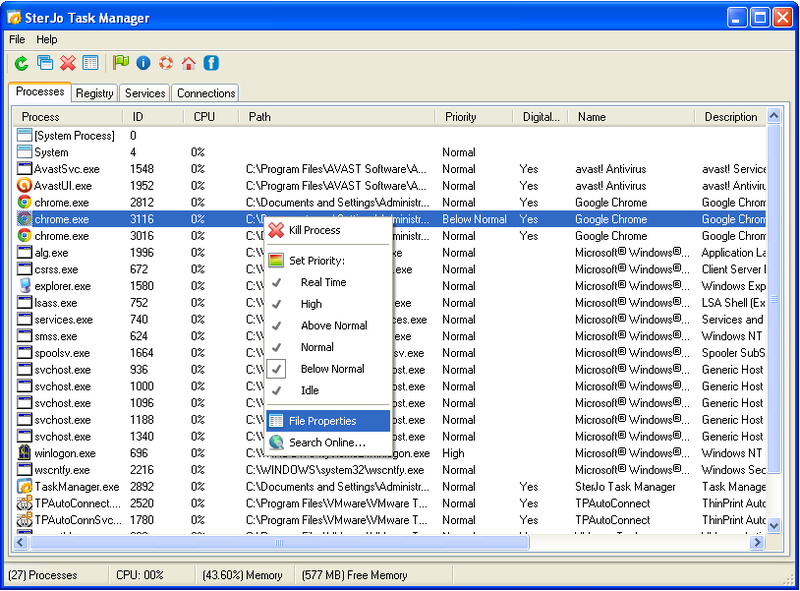The height and width of the screenshot is (591, 800).
Task: Choose Search Online... menu entry
Action: (328, 442)
